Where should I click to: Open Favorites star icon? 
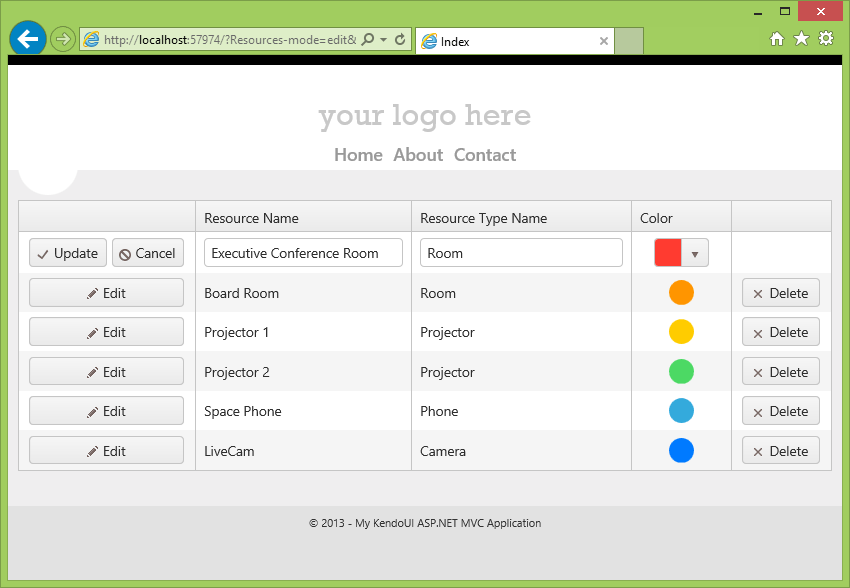coord(801,38)
